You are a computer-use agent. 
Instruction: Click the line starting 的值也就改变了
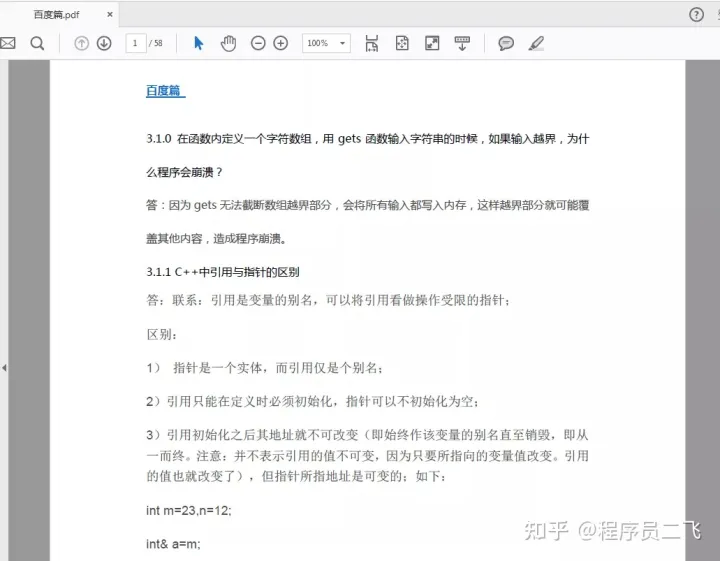click(x=296, y=476)
